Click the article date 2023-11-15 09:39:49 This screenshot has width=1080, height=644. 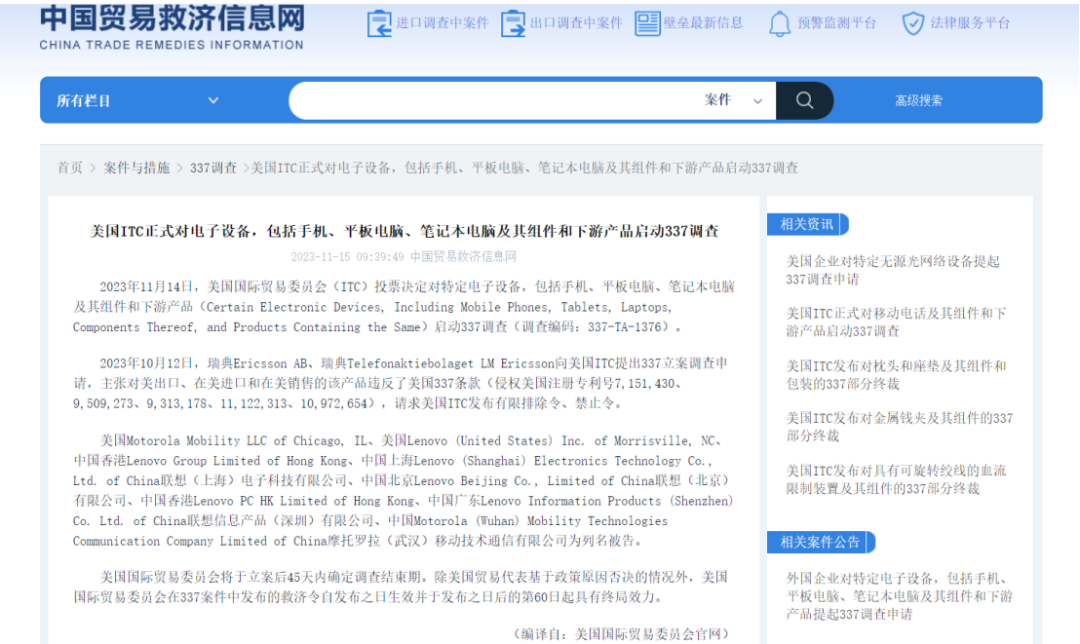[347, 257]
